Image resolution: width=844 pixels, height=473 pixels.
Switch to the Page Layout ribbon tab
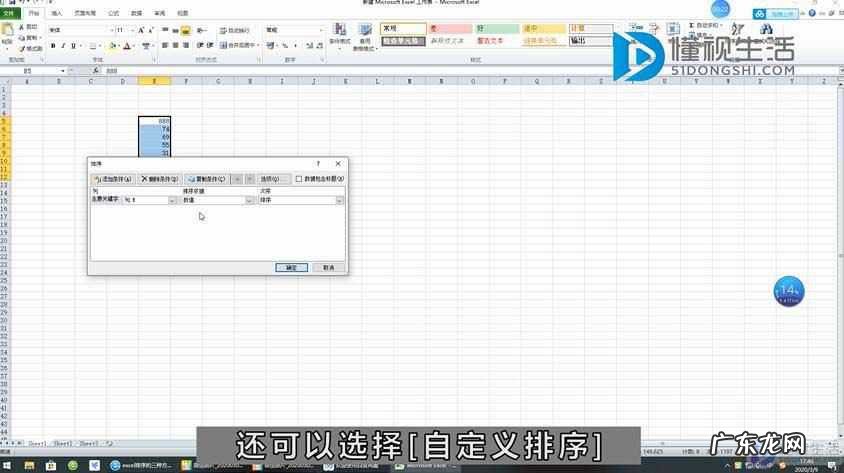[85, 13]
